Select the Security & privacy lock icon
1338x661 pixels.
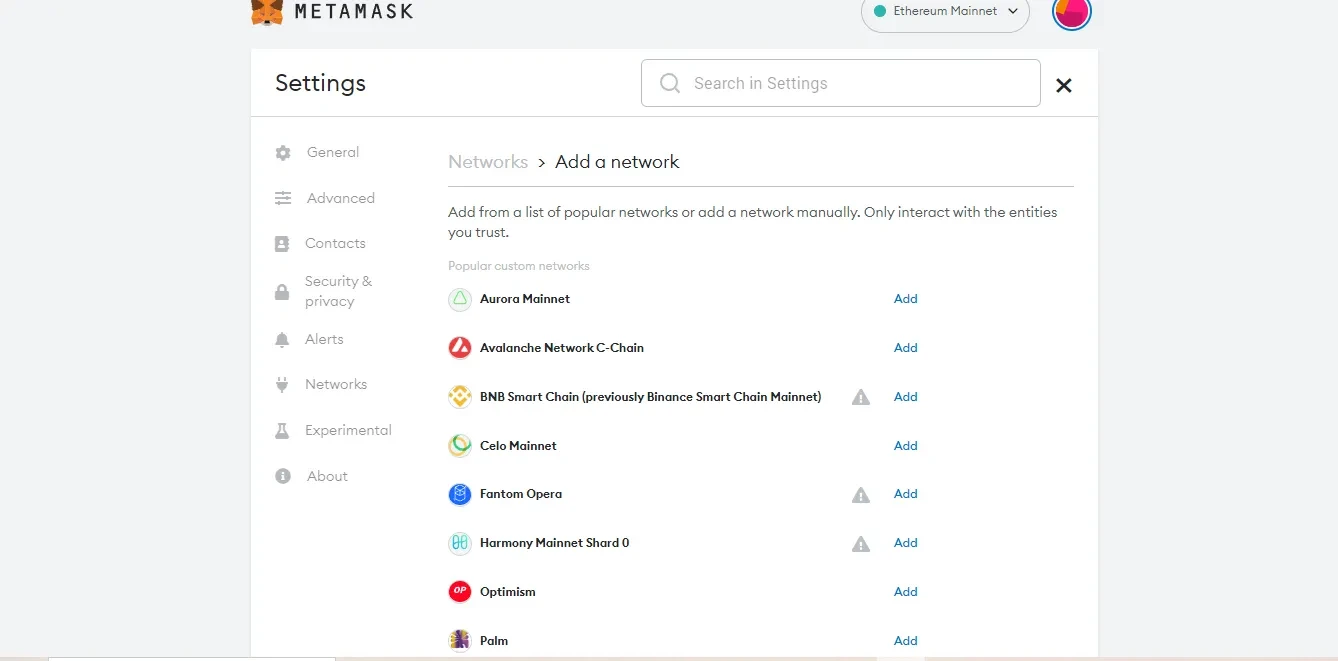coord(283,291)
